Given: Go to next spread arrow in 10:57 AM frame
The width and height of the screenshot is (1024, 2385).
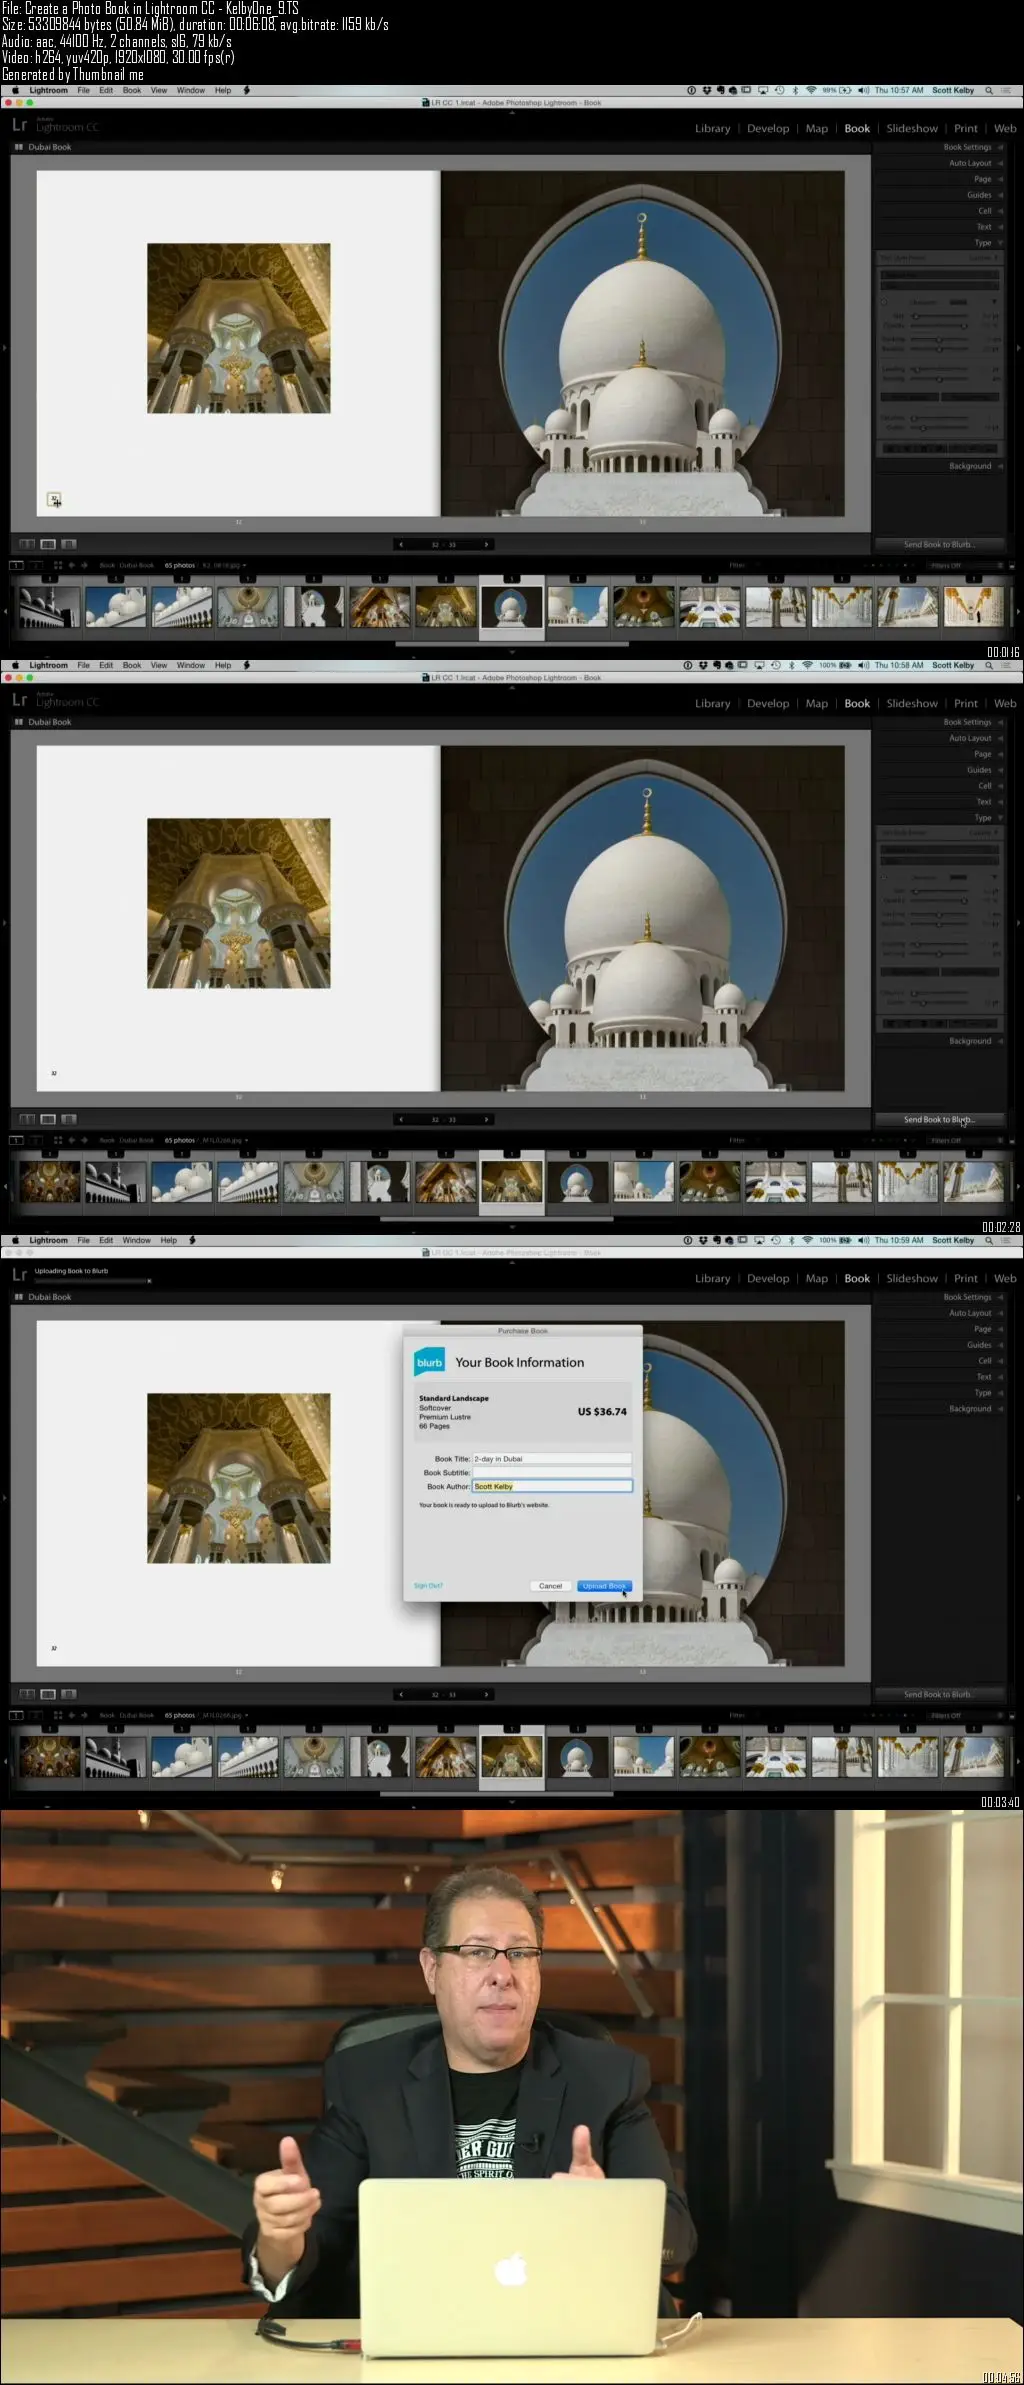Looking at the screenshot, I should (486, 545).
